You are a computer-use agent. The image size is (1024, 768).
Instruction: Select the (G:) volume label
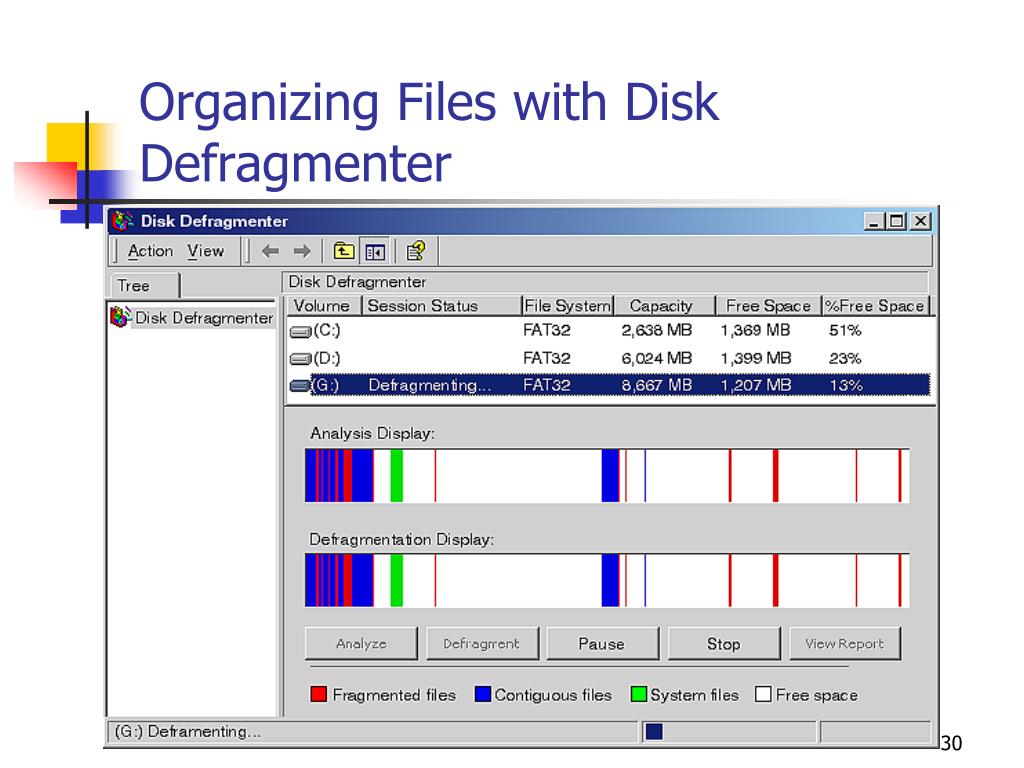pos(325,385)
